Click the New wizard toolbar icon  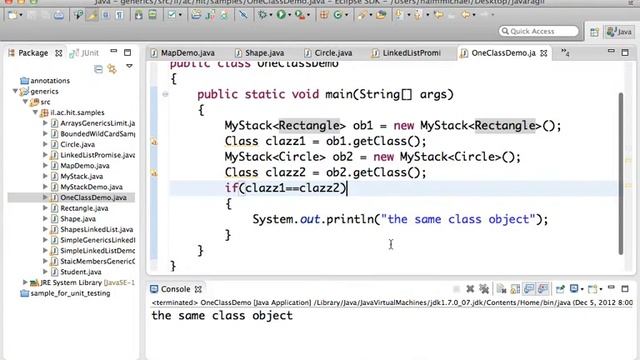tap(13, 15)
